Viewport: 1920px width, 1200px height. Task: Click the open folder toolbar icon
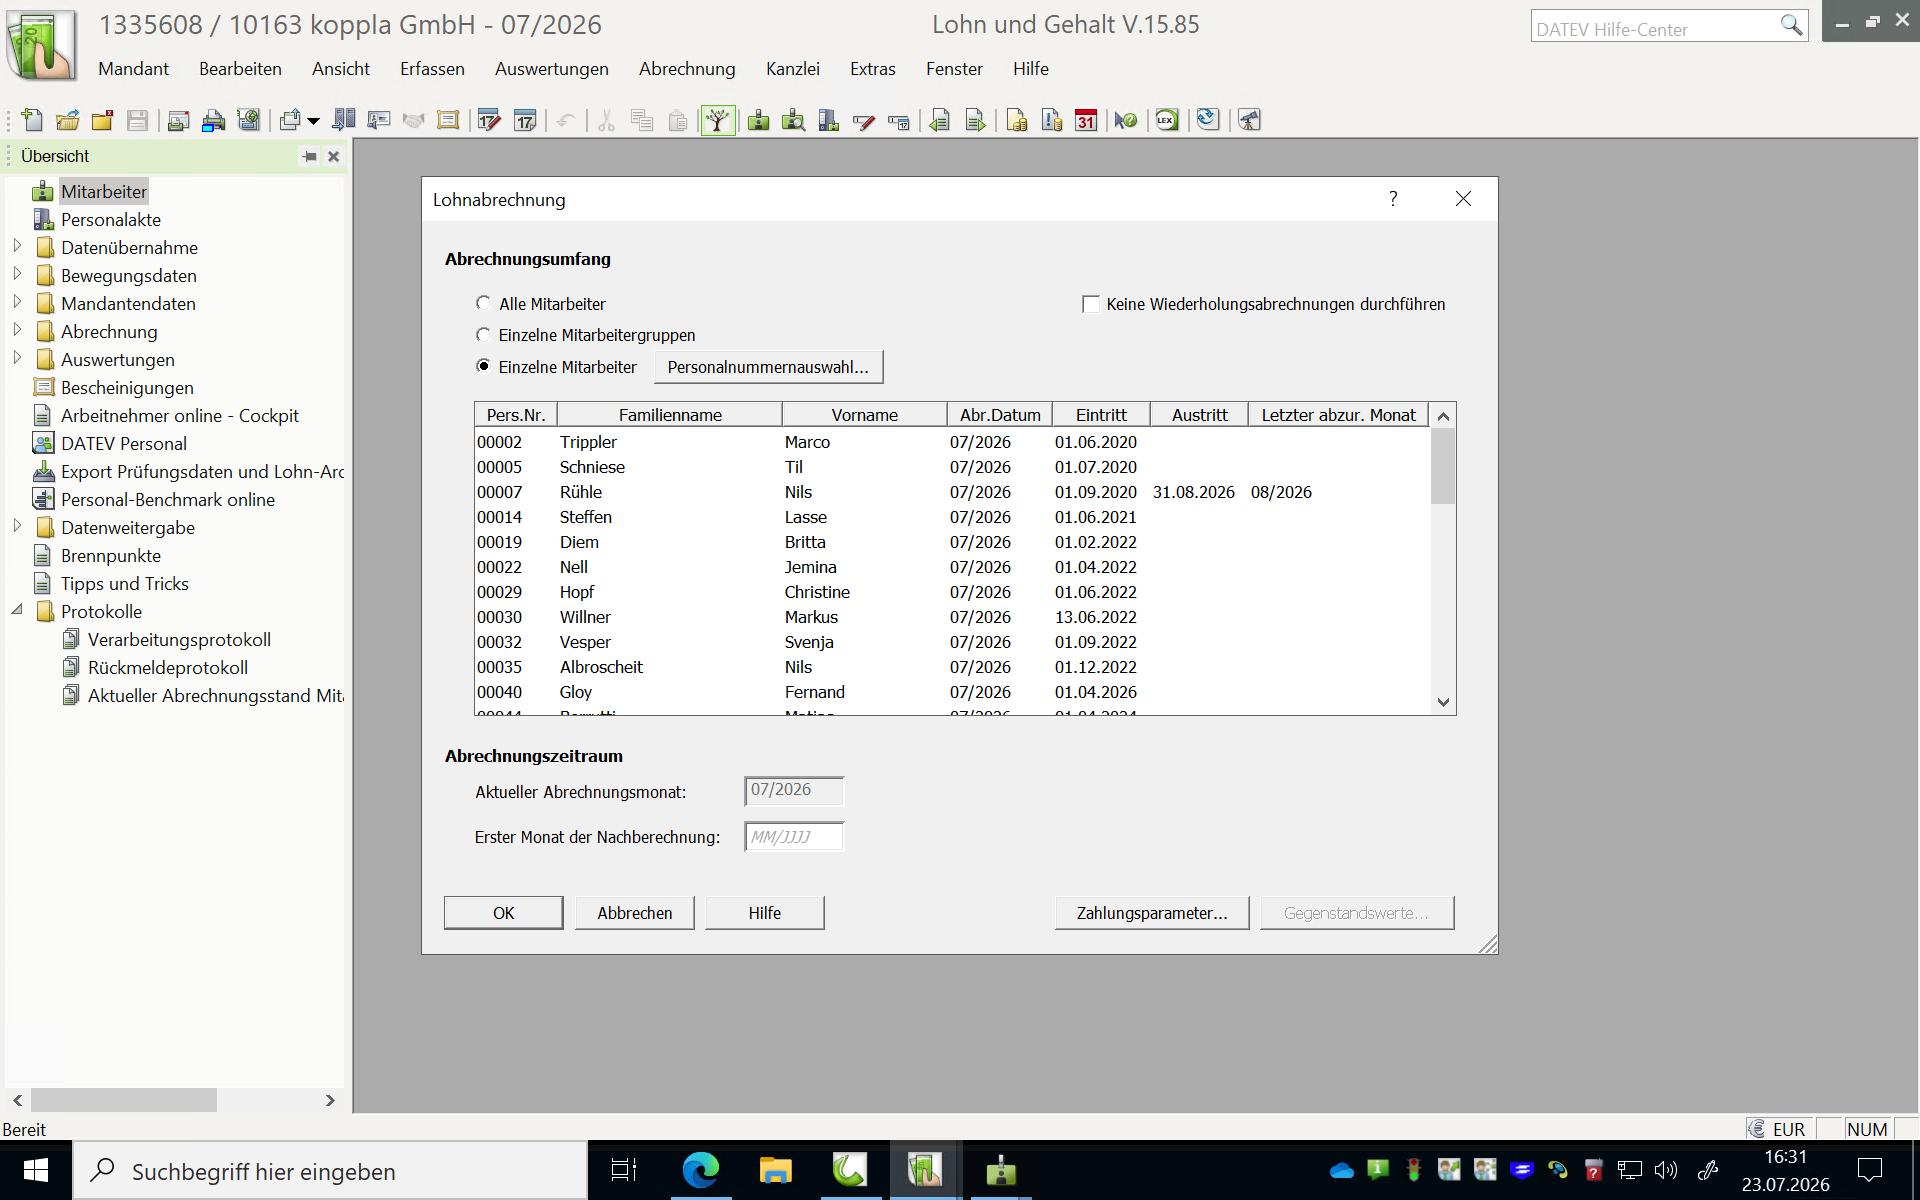coord(67,121)
